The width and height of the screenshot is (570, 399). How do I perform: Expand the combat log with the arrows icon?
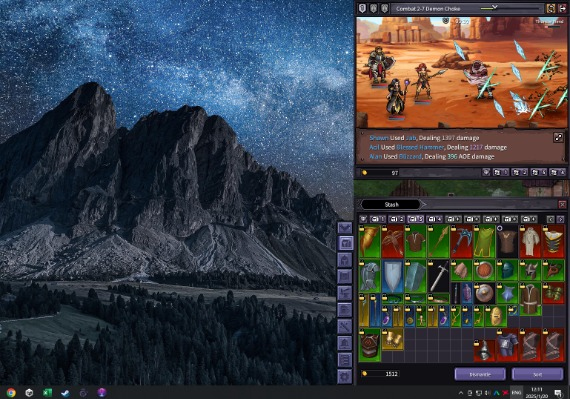tap(558, 137)
